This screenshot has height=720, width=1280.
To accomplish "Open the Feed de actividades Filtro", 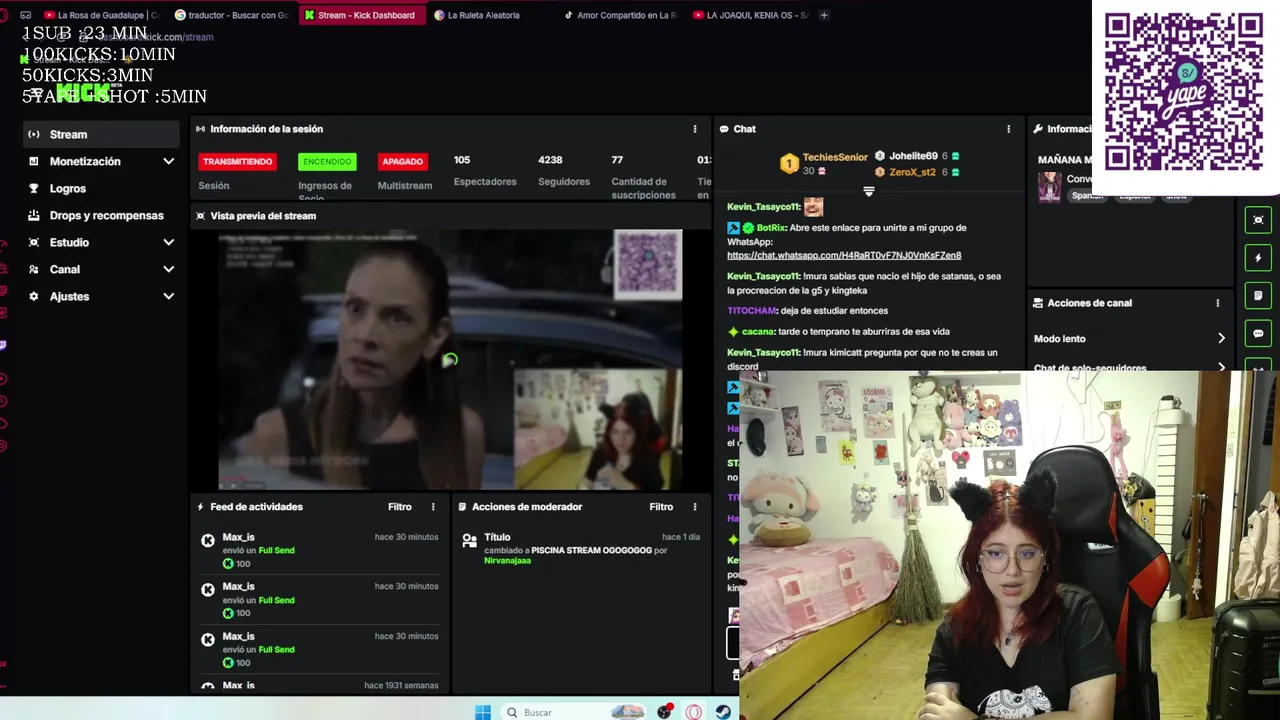I will (400, 507).
